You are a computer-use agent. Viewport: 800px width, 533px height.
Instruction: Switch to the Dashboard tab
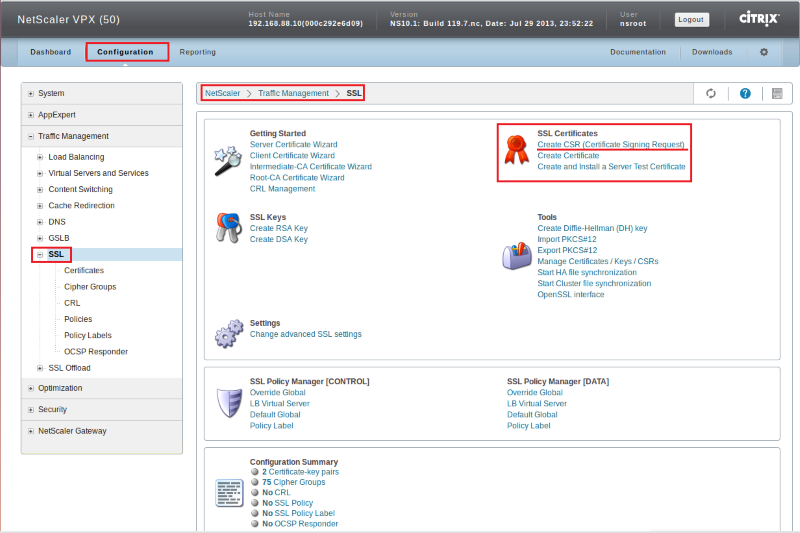coord(51,52)
